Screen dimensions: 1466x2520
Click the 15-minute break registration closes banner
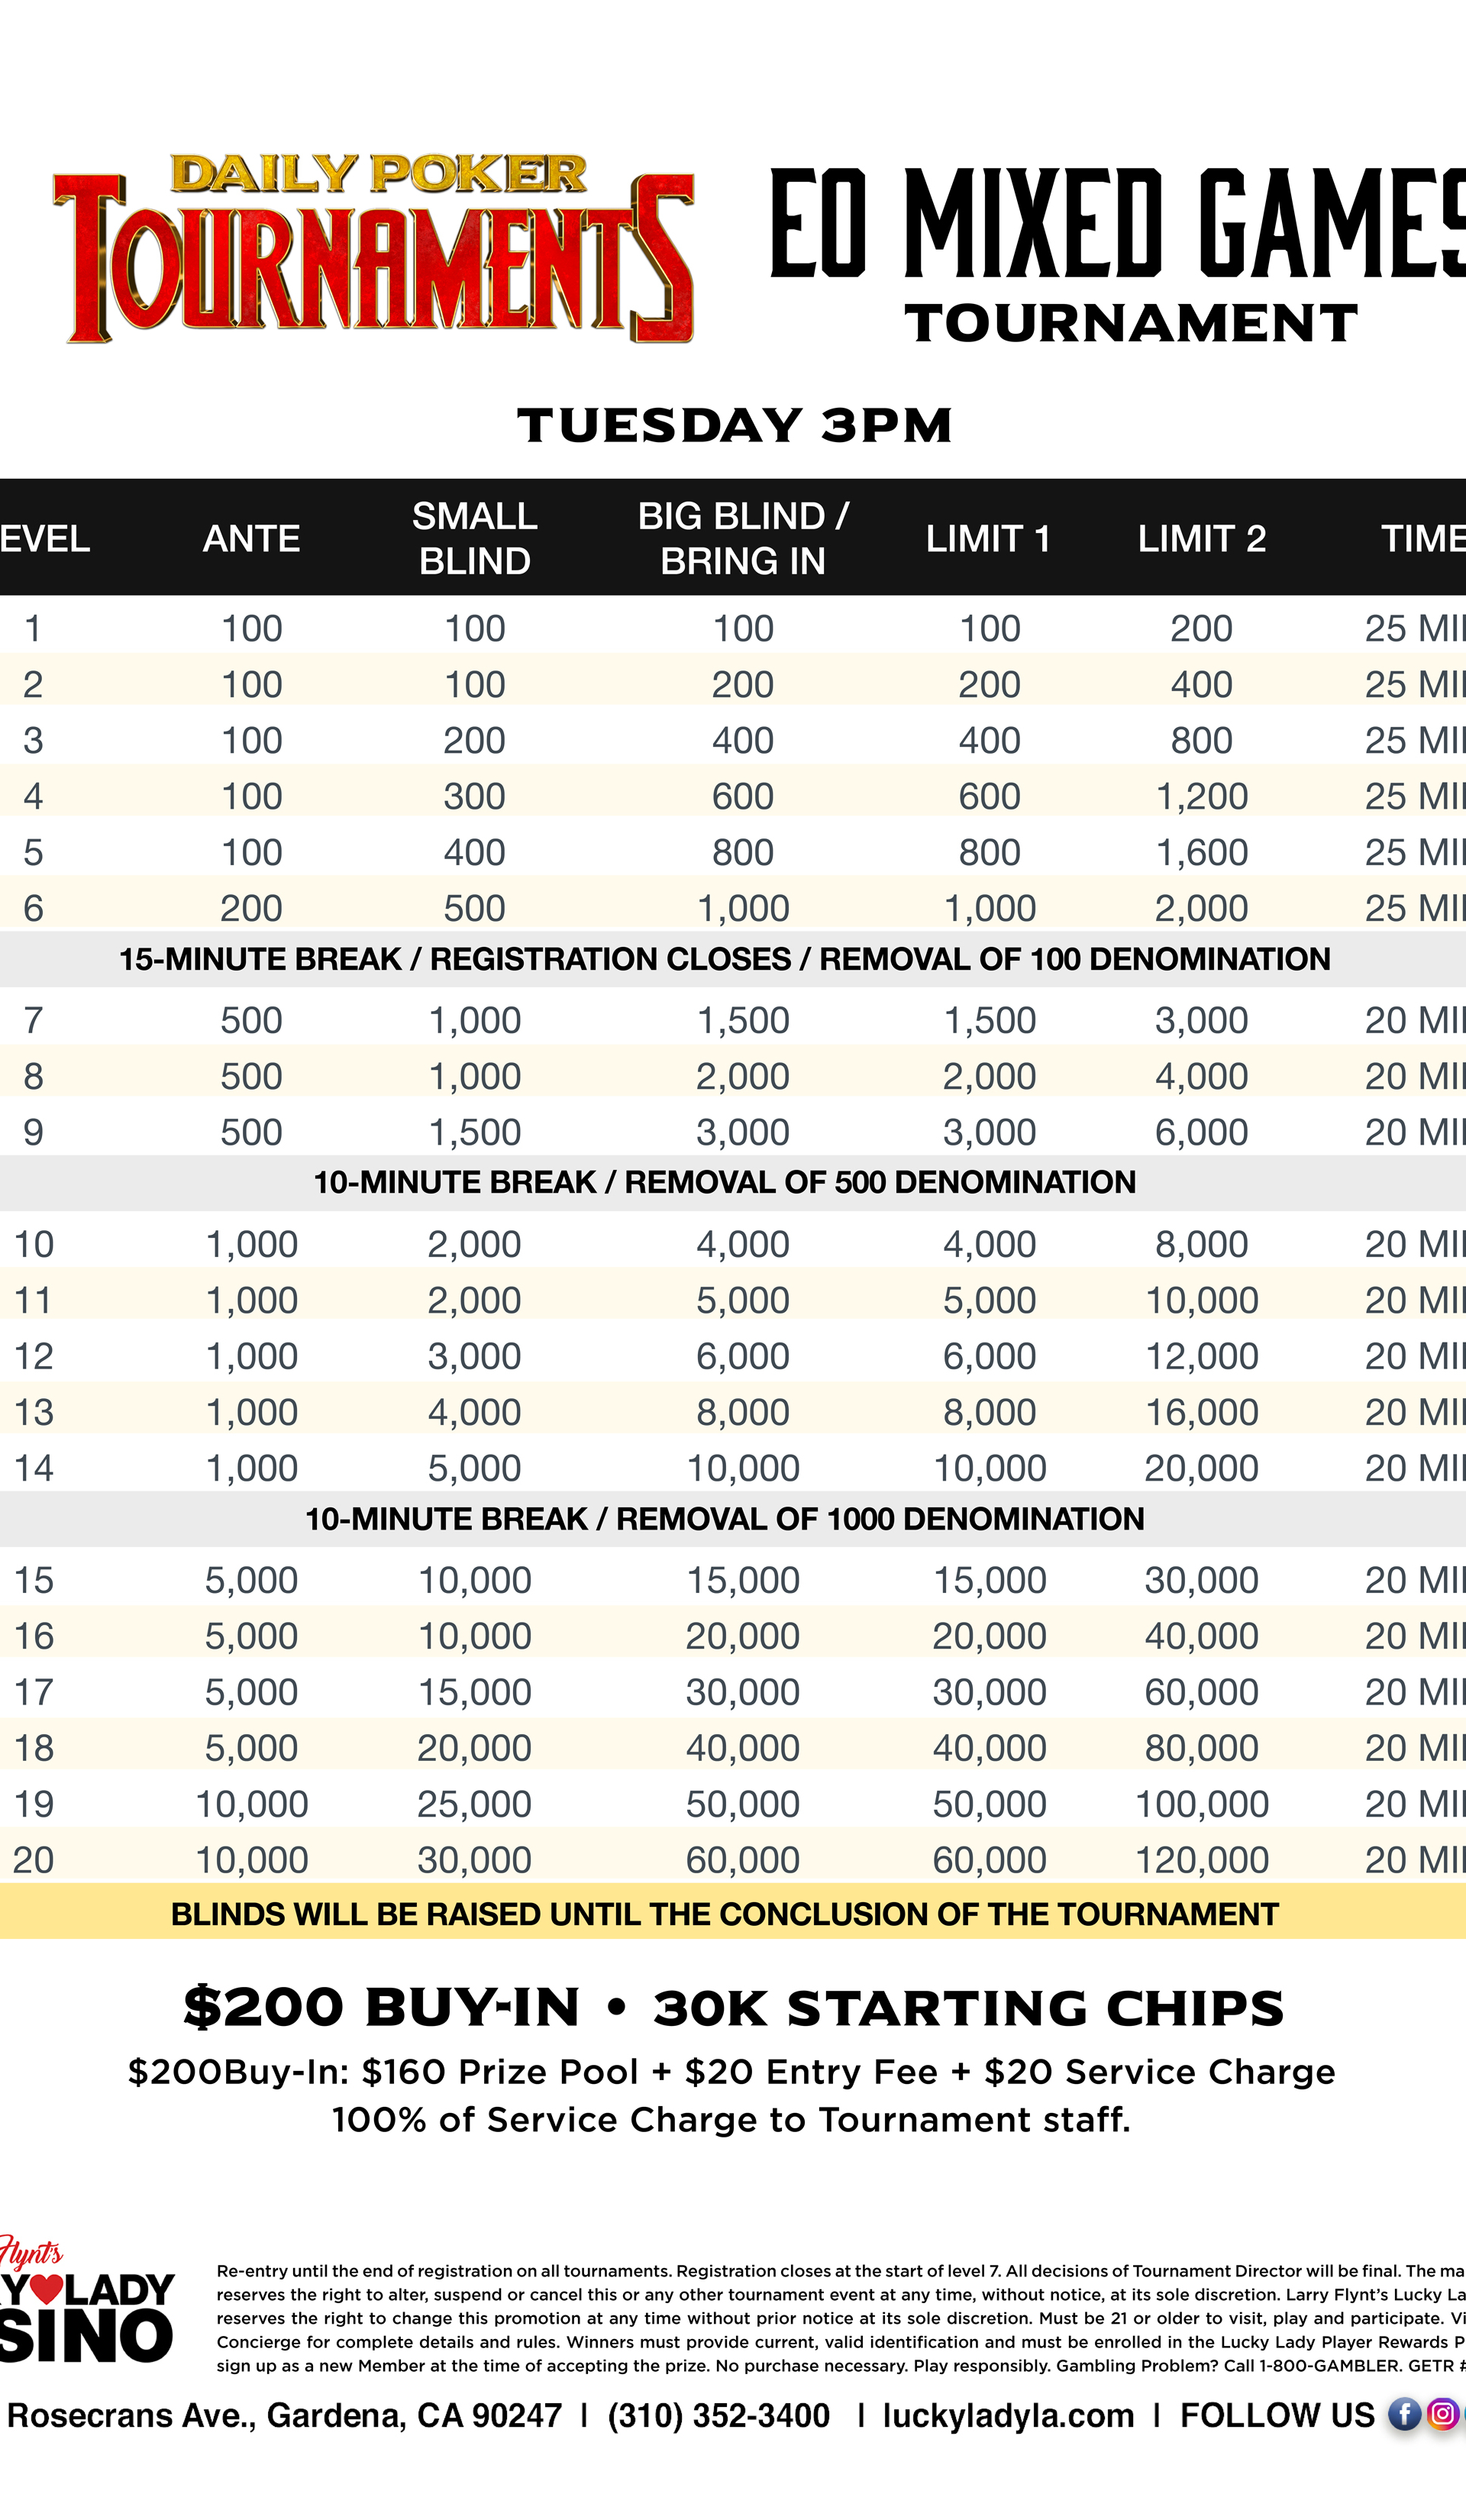click(x=724, y=959)
